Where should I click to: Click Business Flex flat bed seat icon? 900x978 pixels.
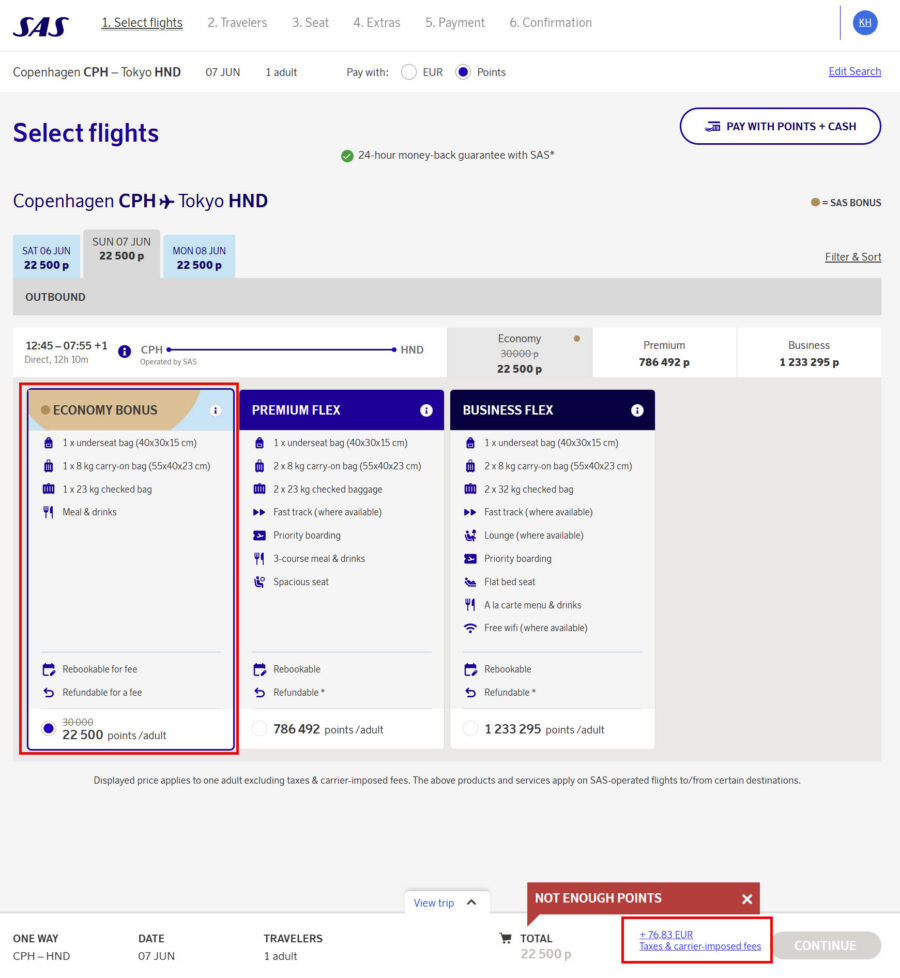point(470,582)
